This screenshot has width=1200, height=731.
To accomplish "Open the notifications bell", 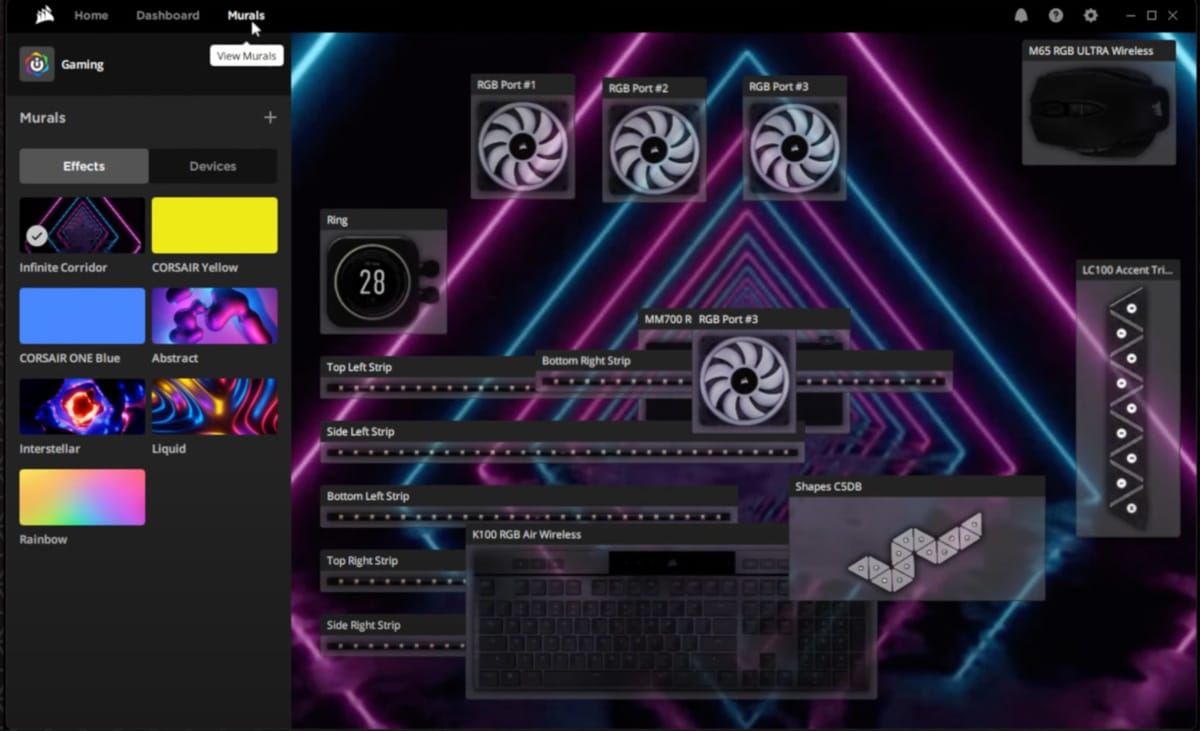I will (x=1021, y=15).
